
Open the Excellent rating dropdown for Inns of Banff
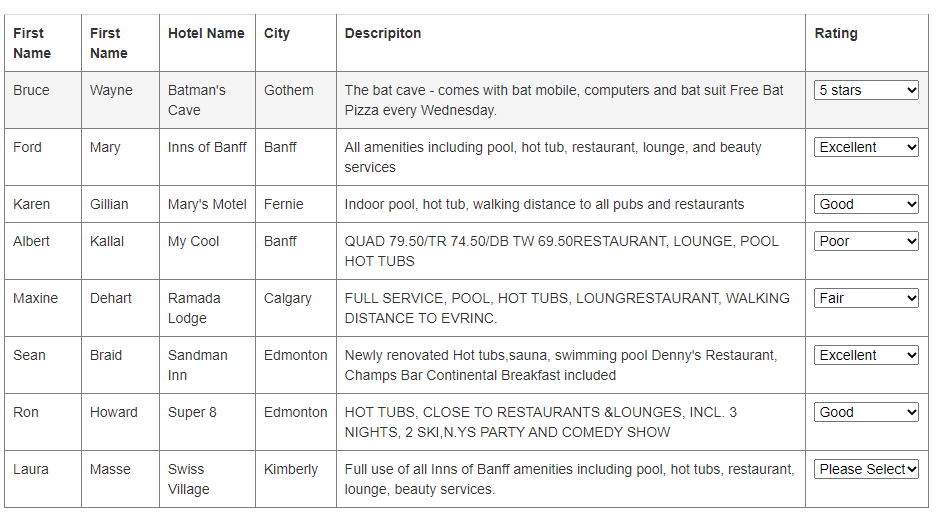[866, 147]
